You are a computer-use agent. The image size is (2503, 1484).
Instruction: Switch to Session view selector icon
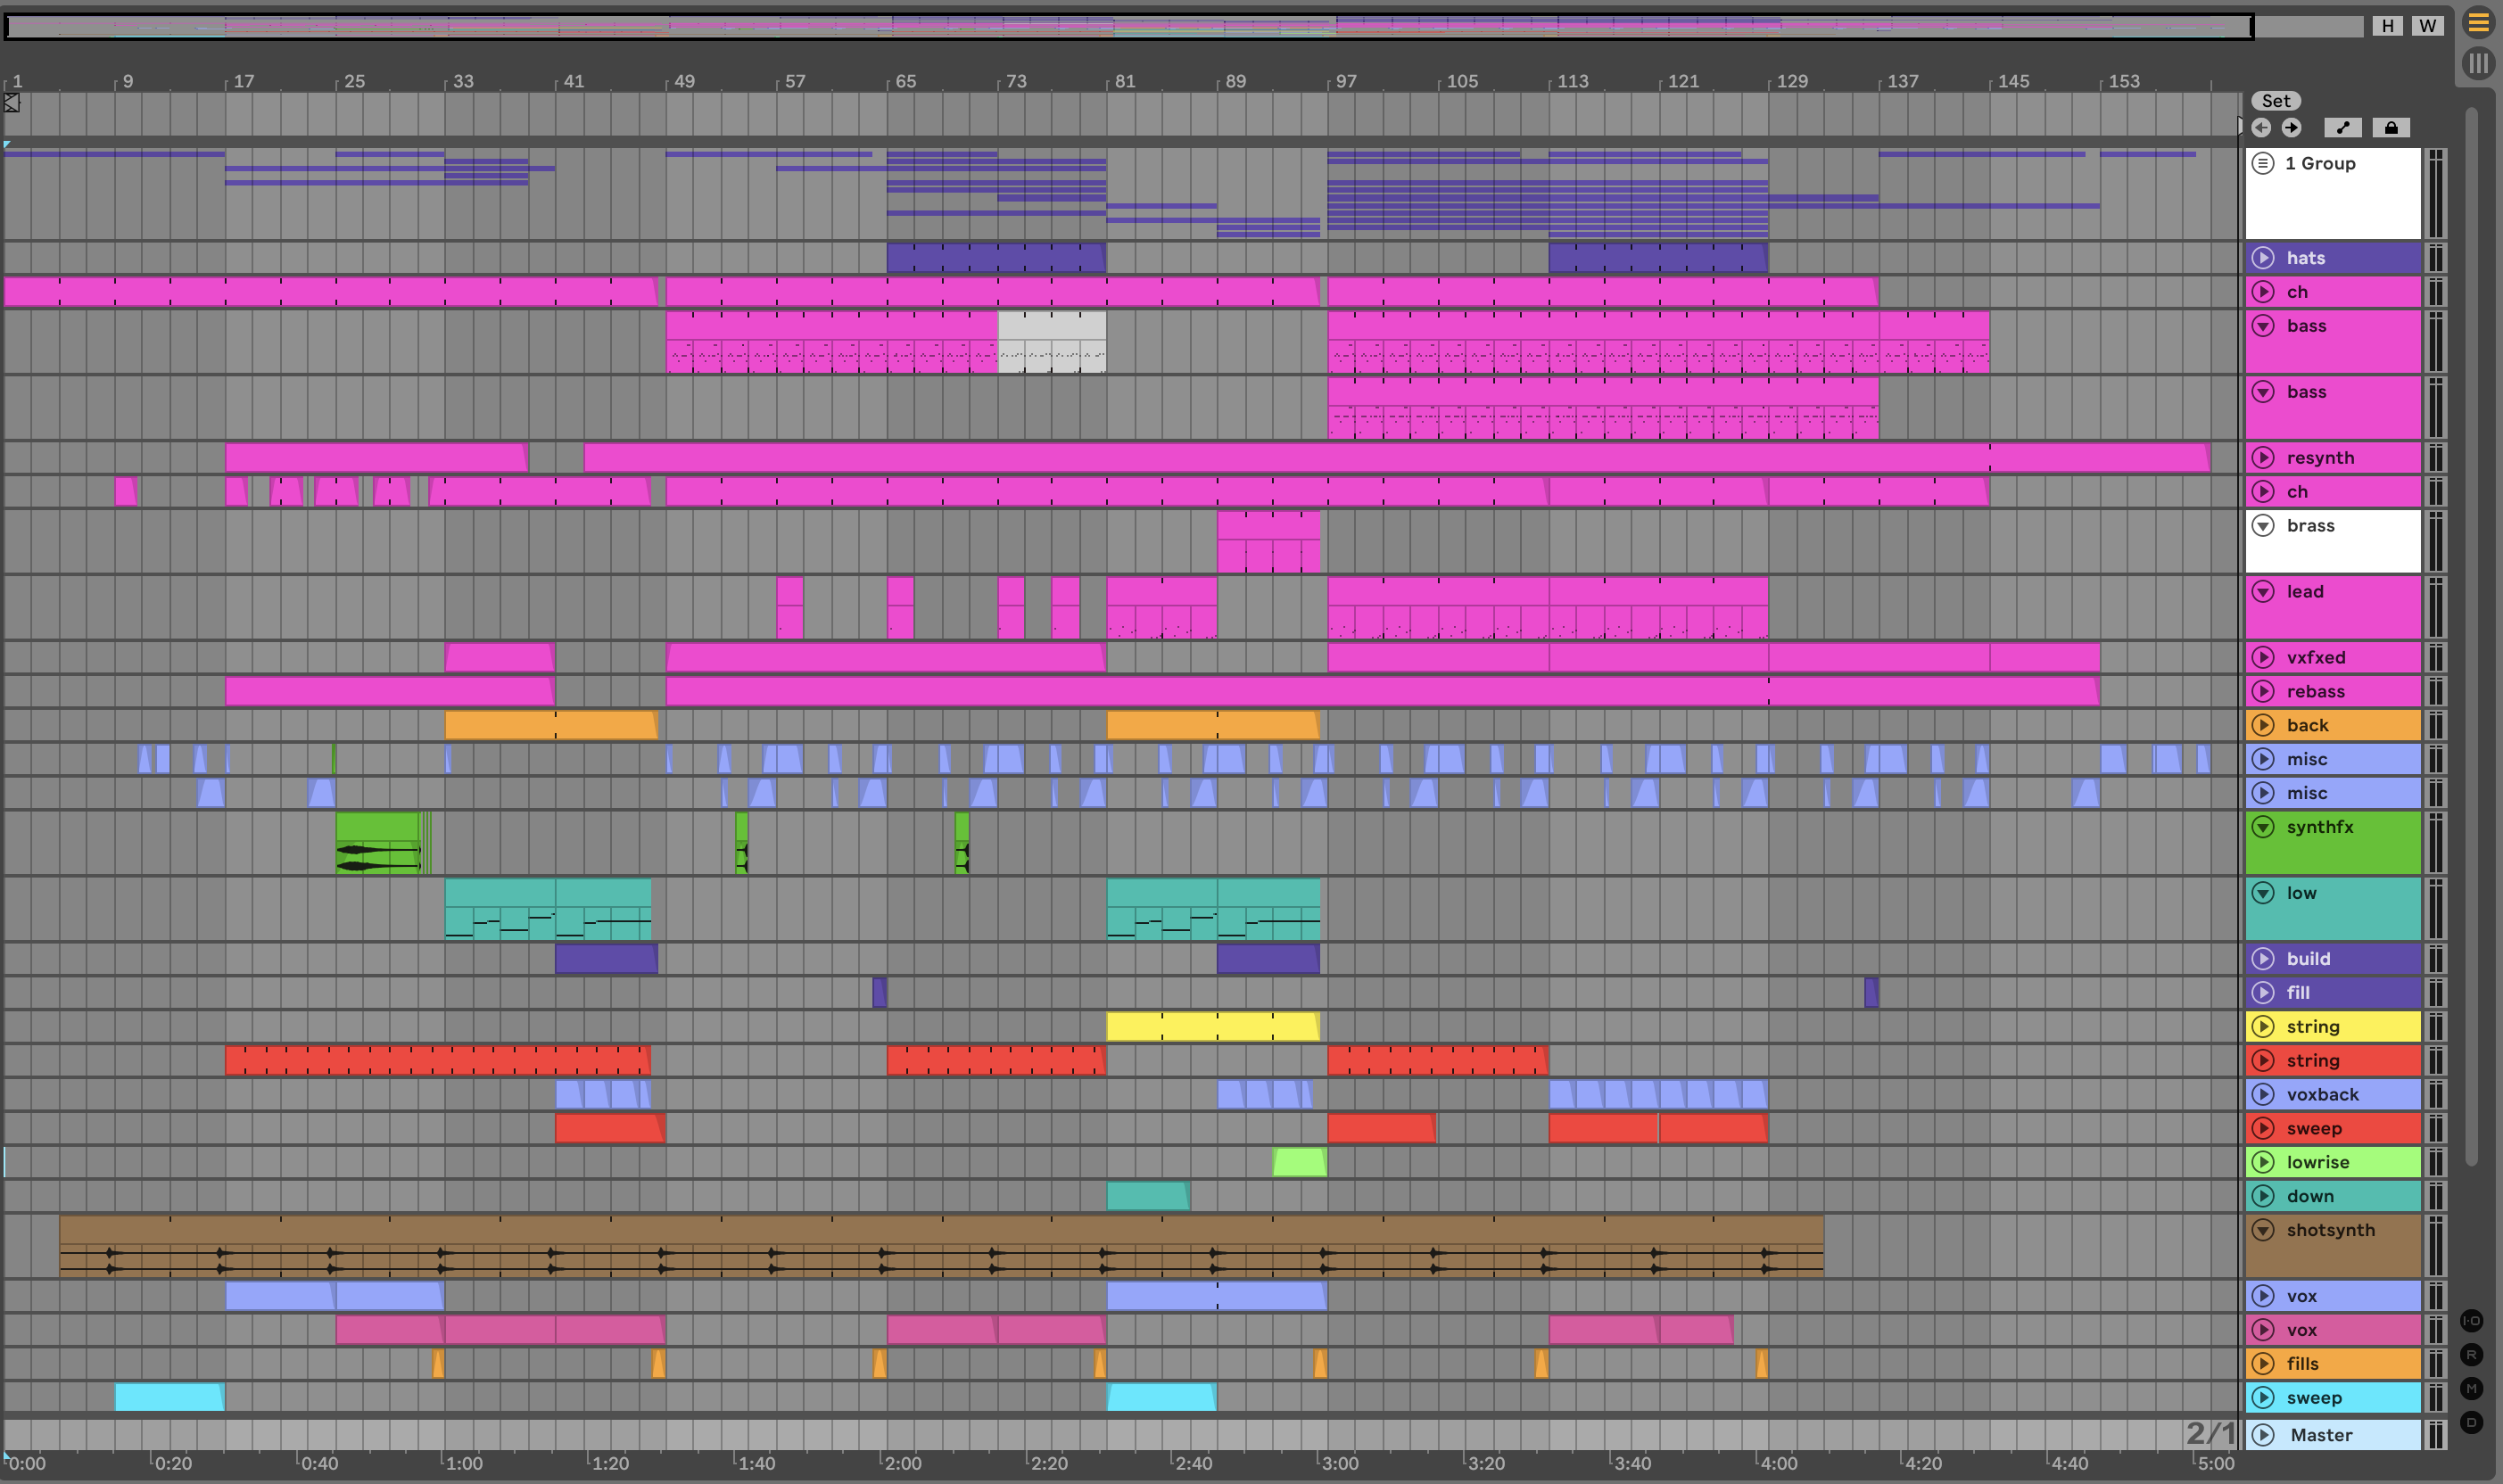[2478, 64]
